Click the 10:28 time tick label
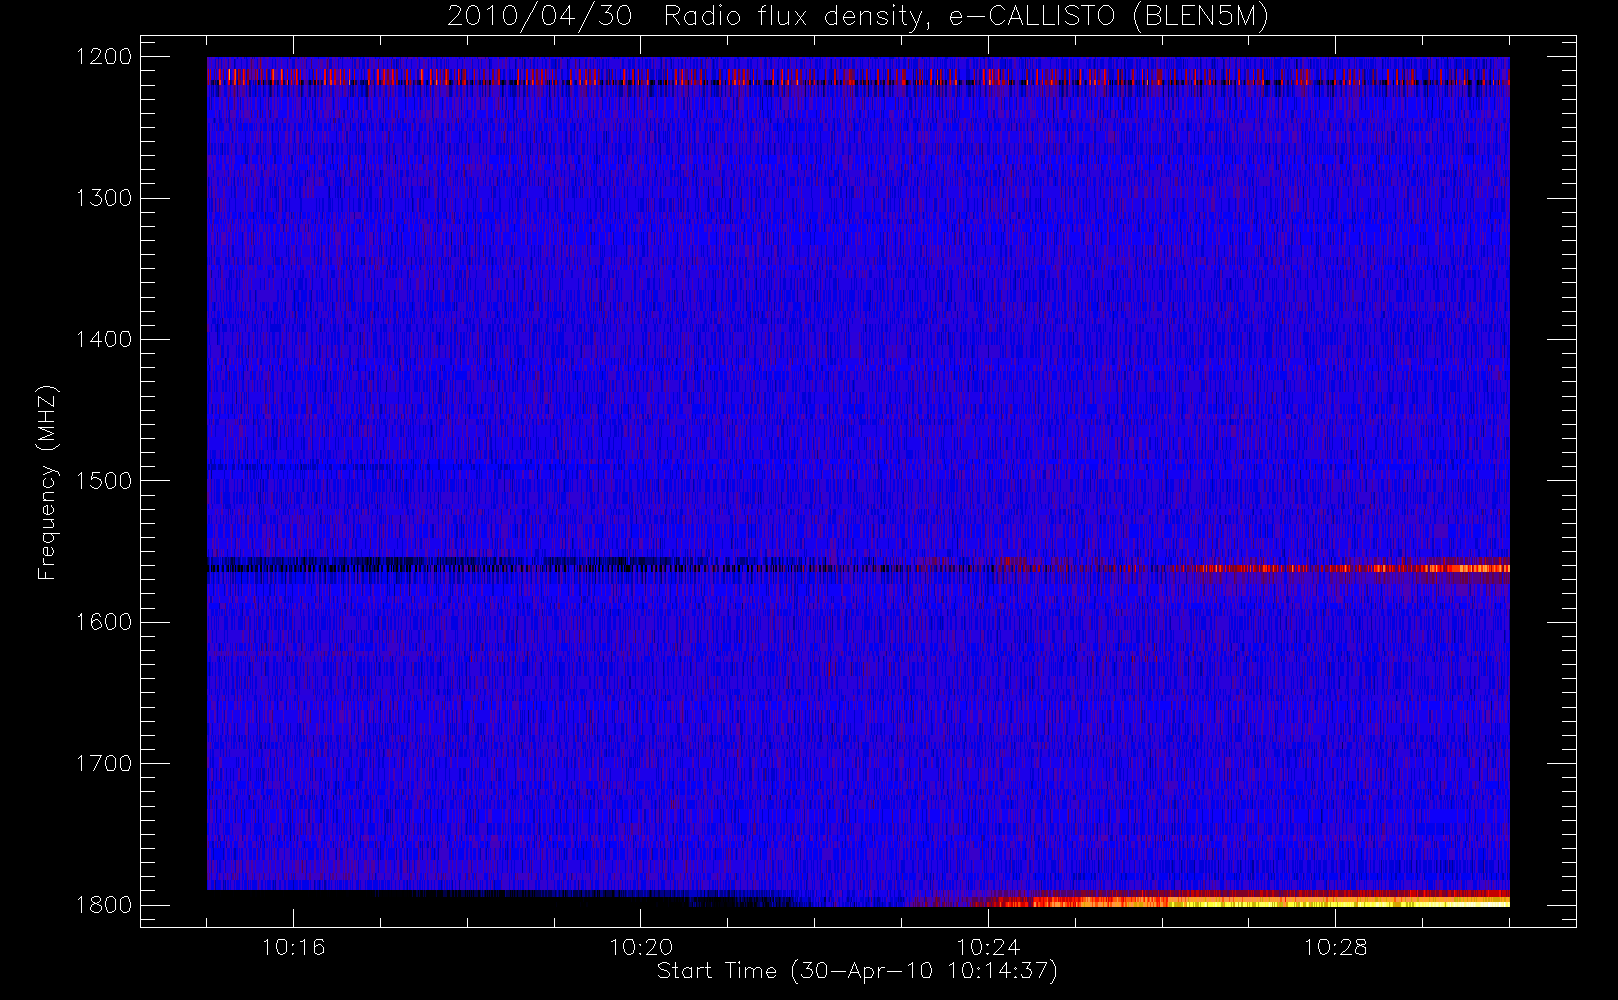The height and width of the screenshot is (1000, 1618). pyautogui.click(x=1335, y=947)
